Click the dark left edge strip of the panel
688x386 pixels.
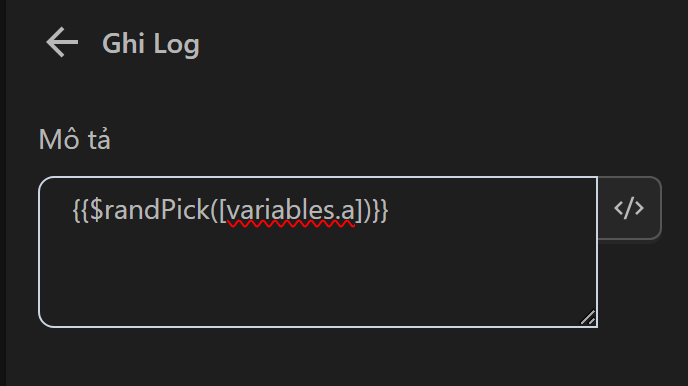click(3, 193)
